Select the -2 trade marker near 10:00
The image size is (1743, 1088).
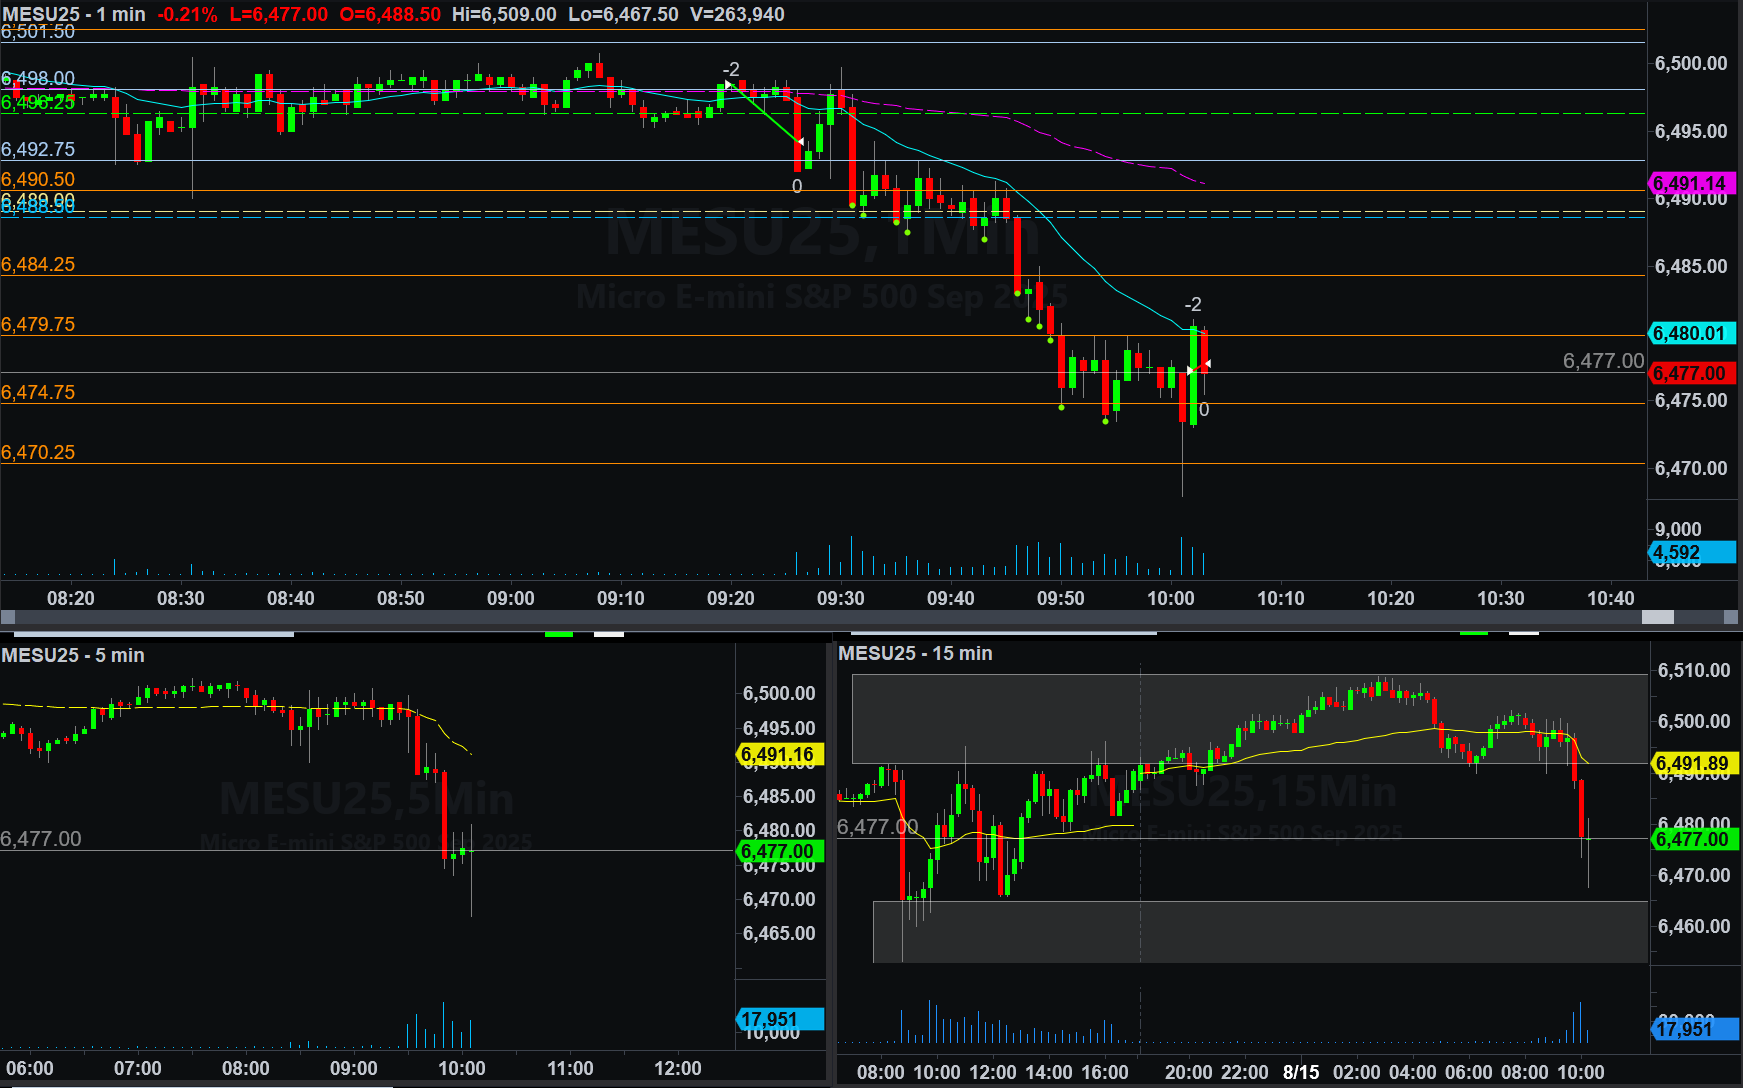1192,304
